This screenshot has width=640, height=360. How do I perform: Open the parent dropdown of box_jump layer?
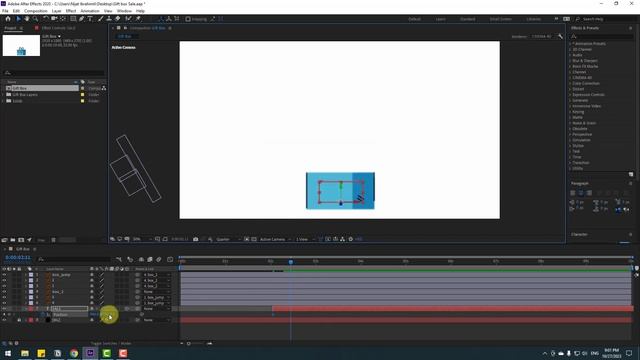point(156,275)
